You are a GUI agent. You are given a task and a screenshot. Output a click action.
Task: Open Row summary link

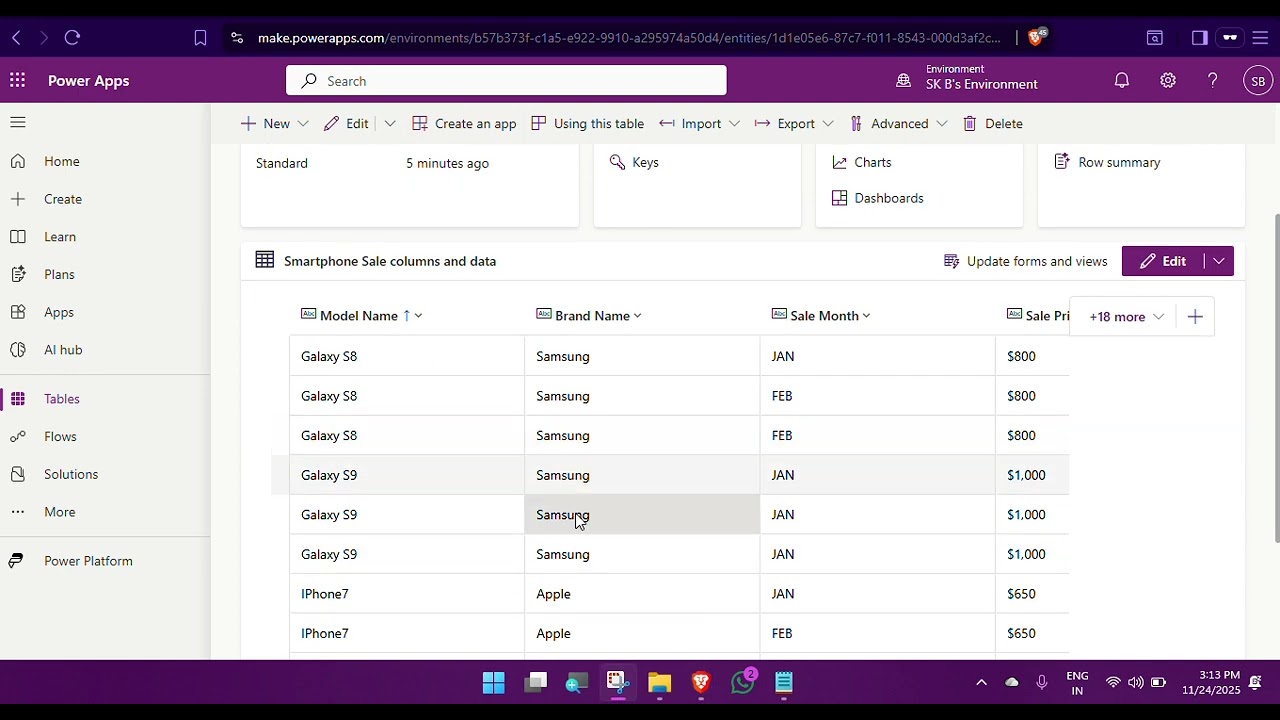(x=1107, y=162)
